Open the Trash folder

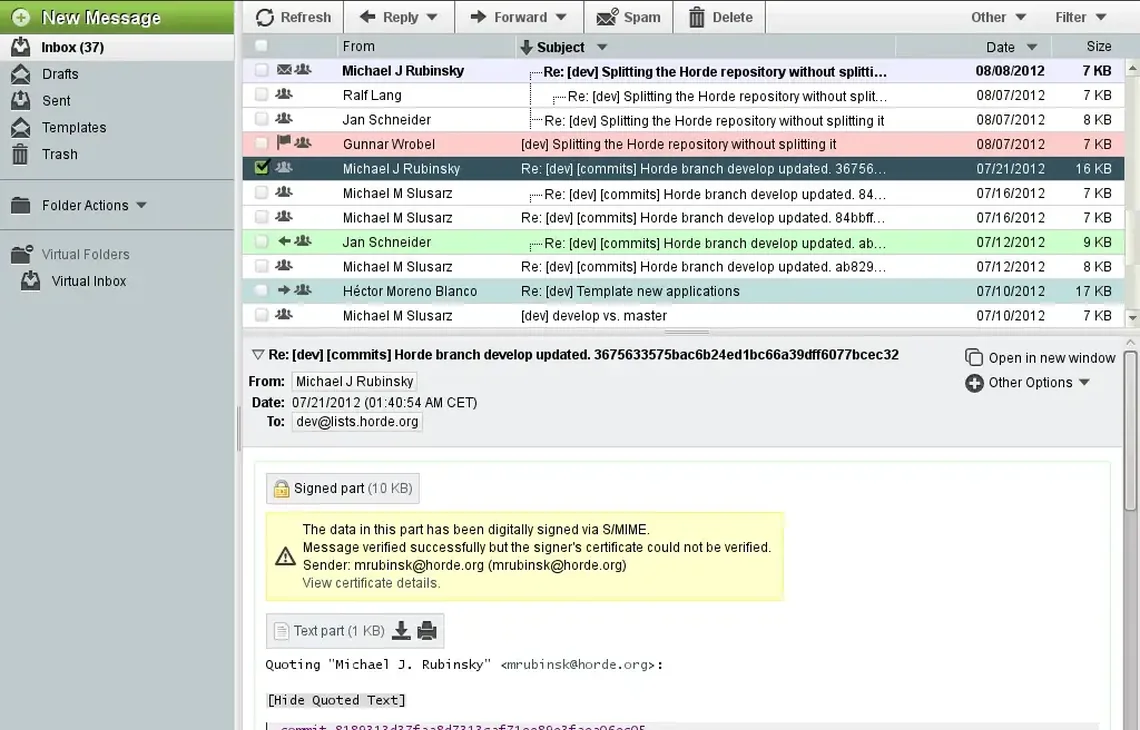pyautogui.click(x=59, y=154)
